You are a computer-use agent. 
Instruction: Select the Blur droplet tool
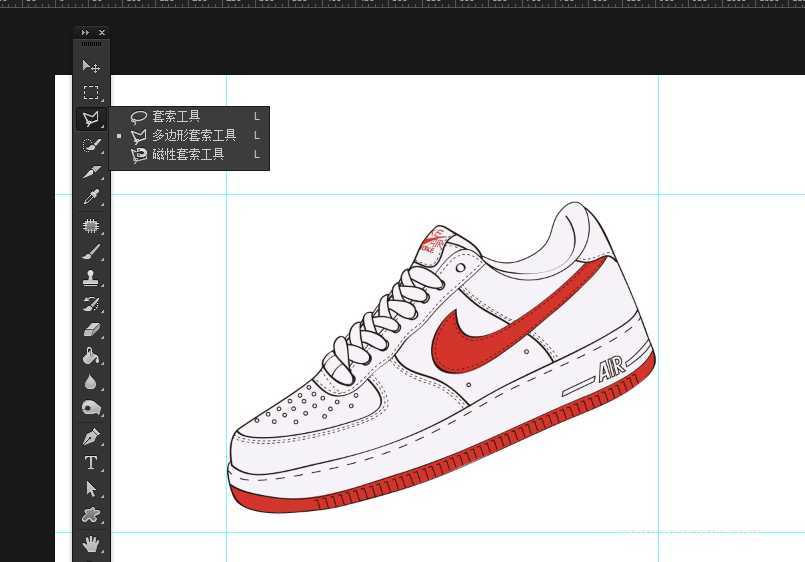[91, 382]
